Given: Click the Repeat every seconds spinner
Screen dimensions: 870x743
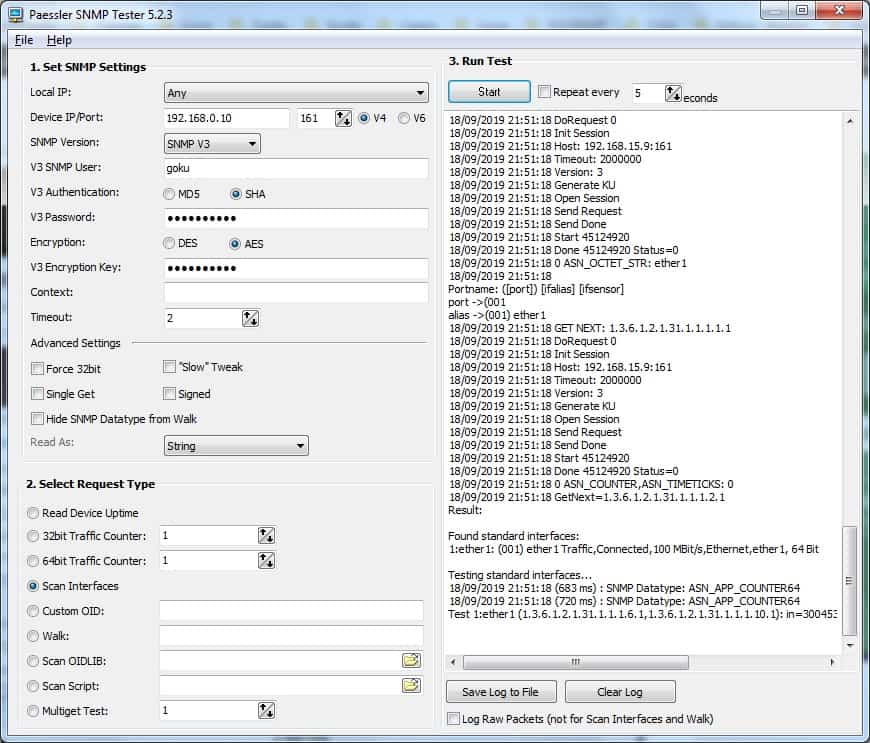Looking at the screenshot, I should coord(673,93).
